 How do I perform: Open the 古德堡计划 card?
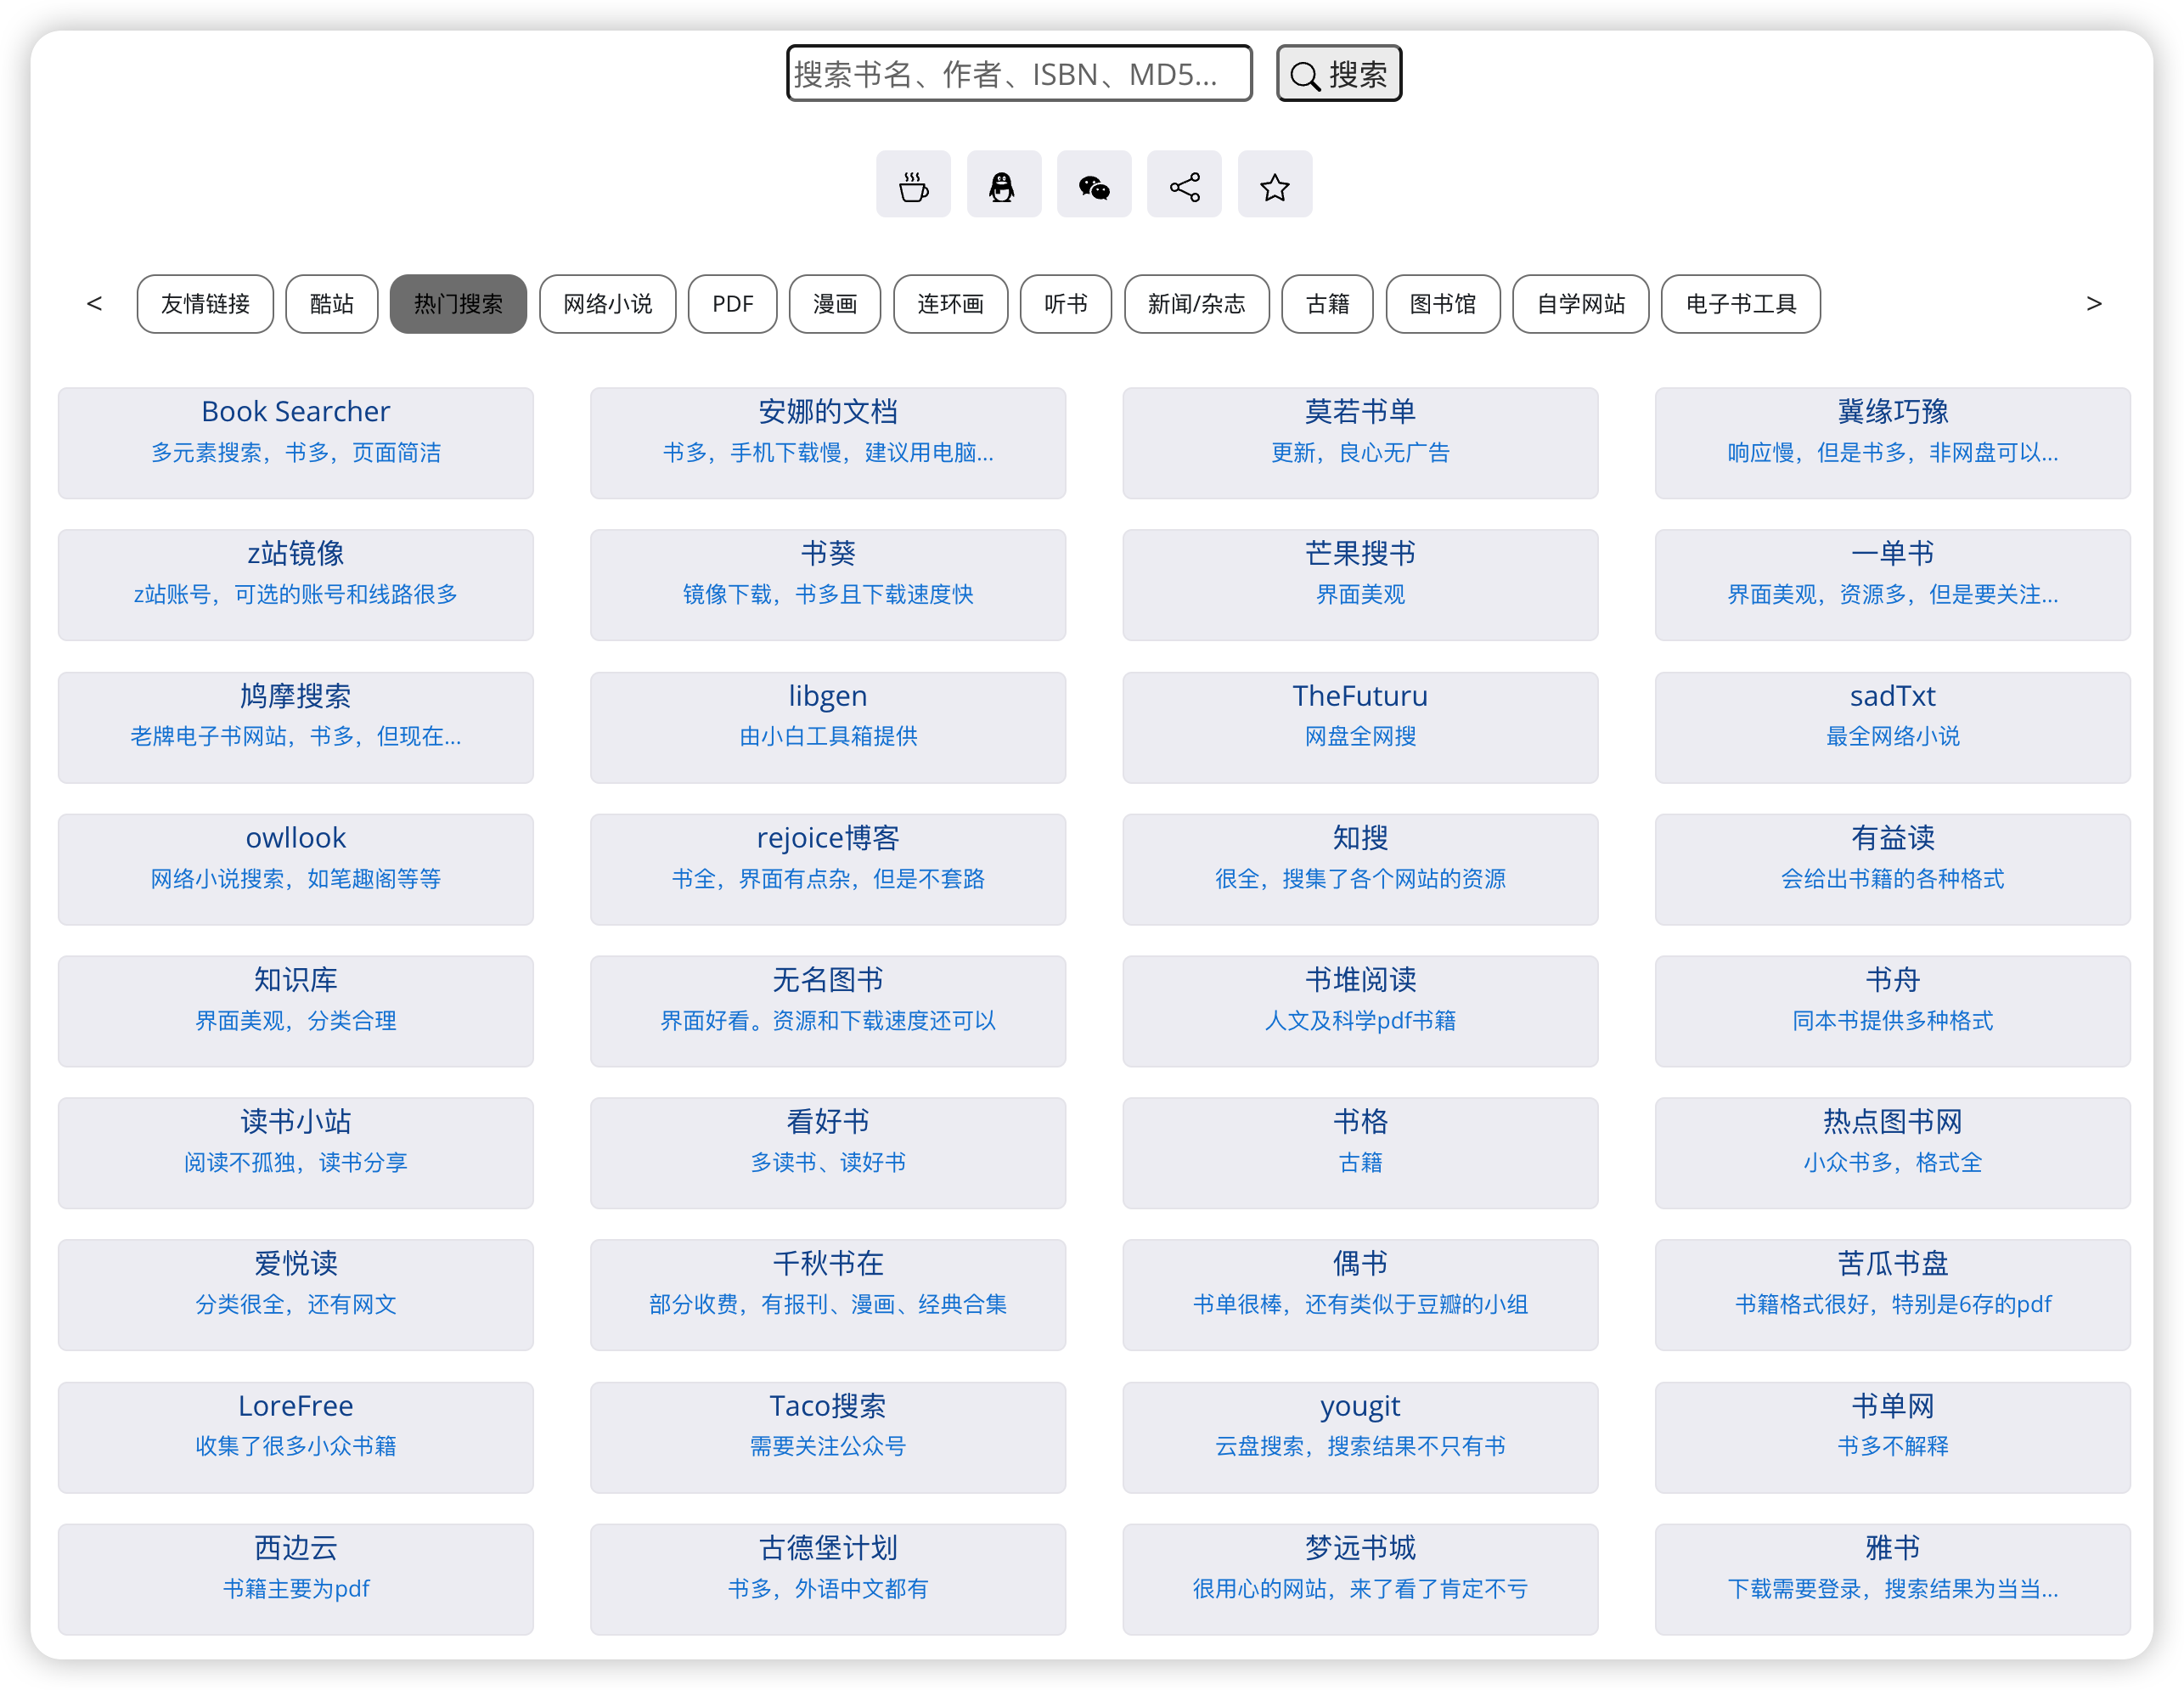point(828,1579)
